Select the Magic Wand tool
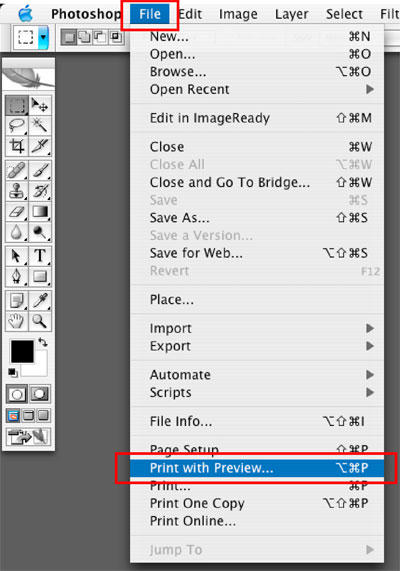 pos(40,126)
